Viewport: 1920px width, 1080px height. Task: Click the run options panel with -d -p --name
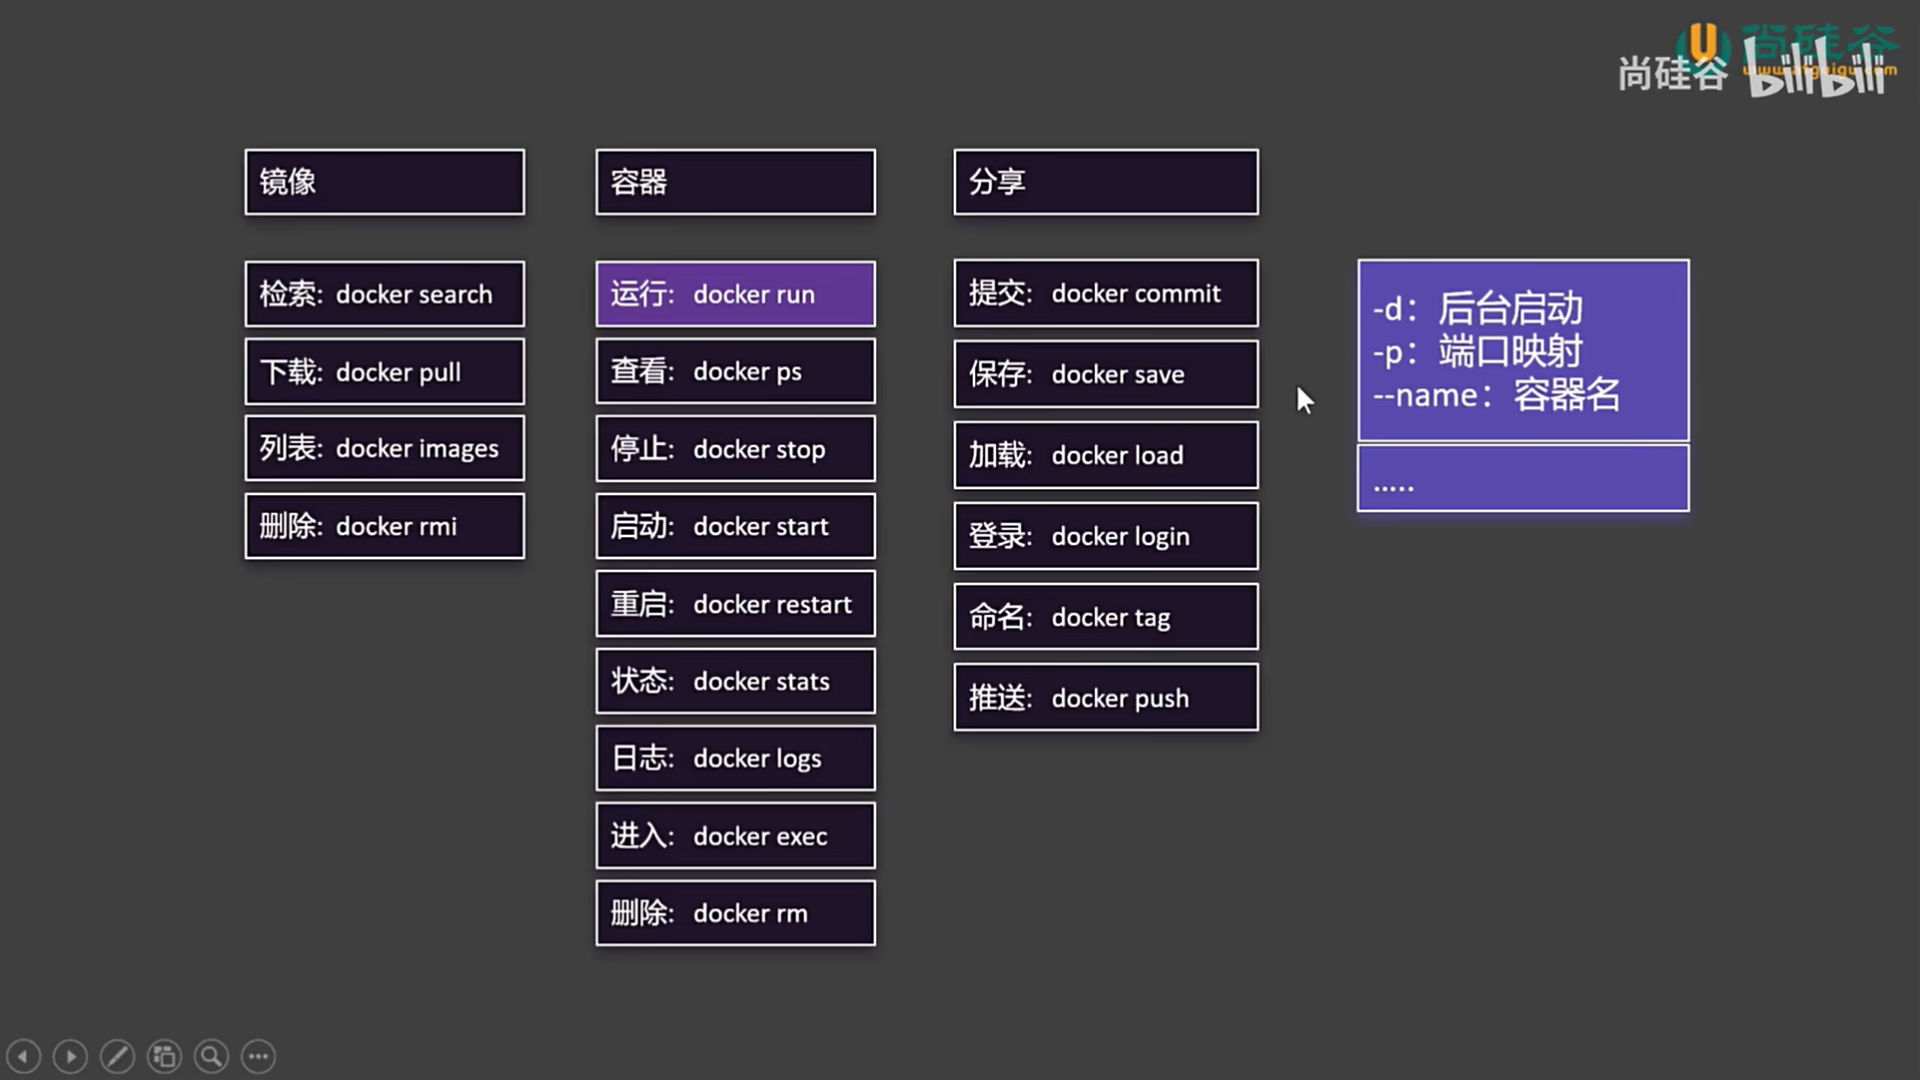pyautogui.click(x=1522, y=351)
